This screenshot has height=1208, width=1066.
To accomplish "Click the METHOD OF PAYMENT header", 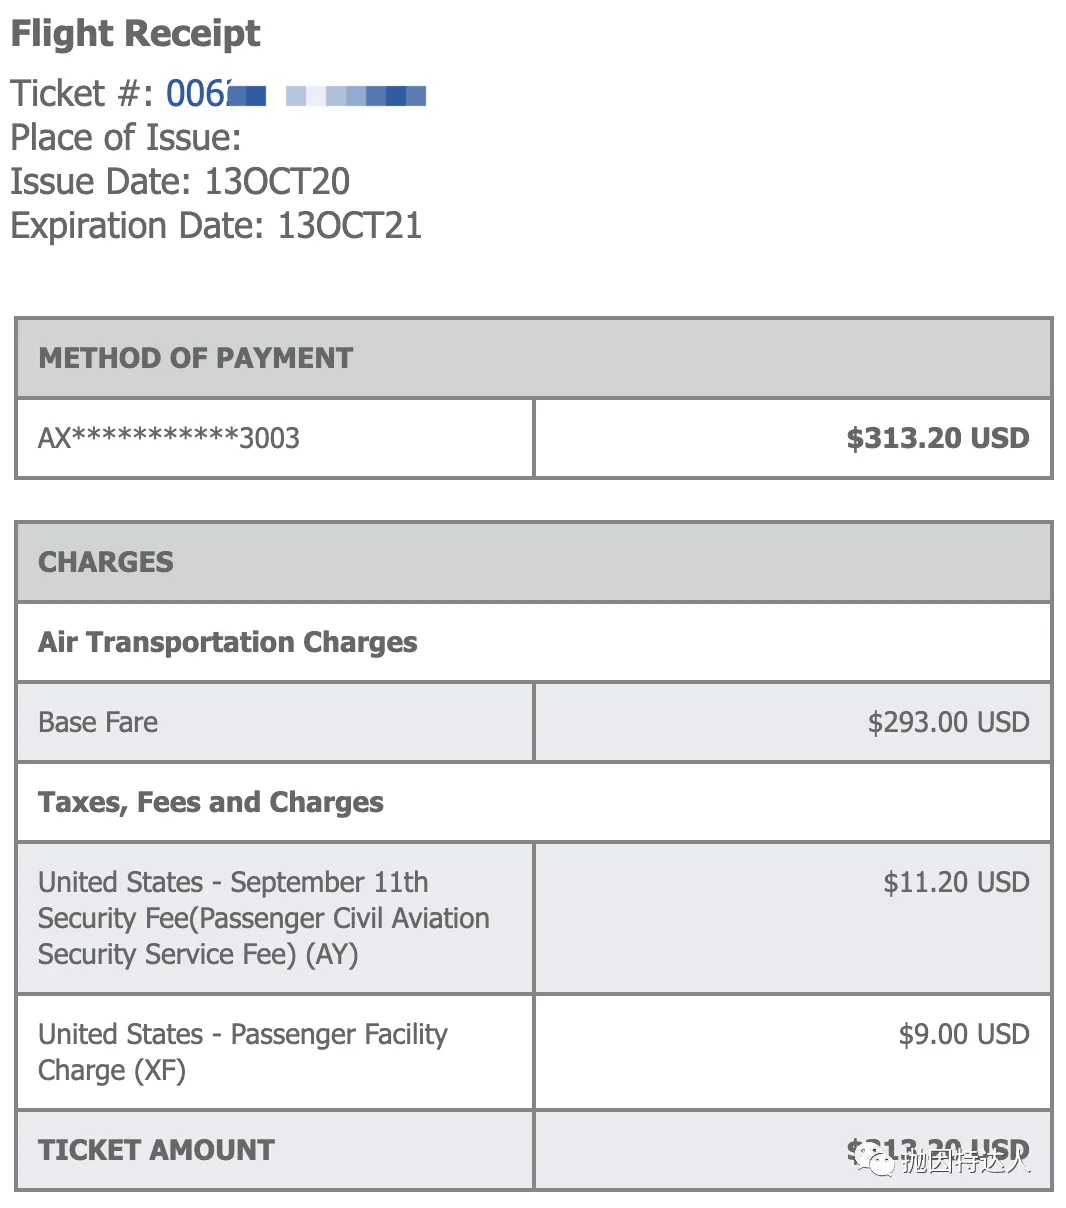I will point(196,358).
